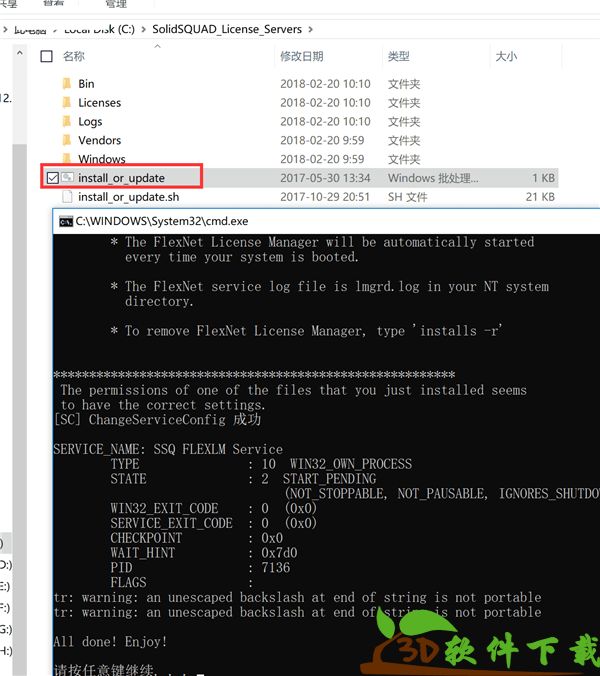Sort by 名称 column header
This screenshot has height=676, width=600.
(74, 56)
